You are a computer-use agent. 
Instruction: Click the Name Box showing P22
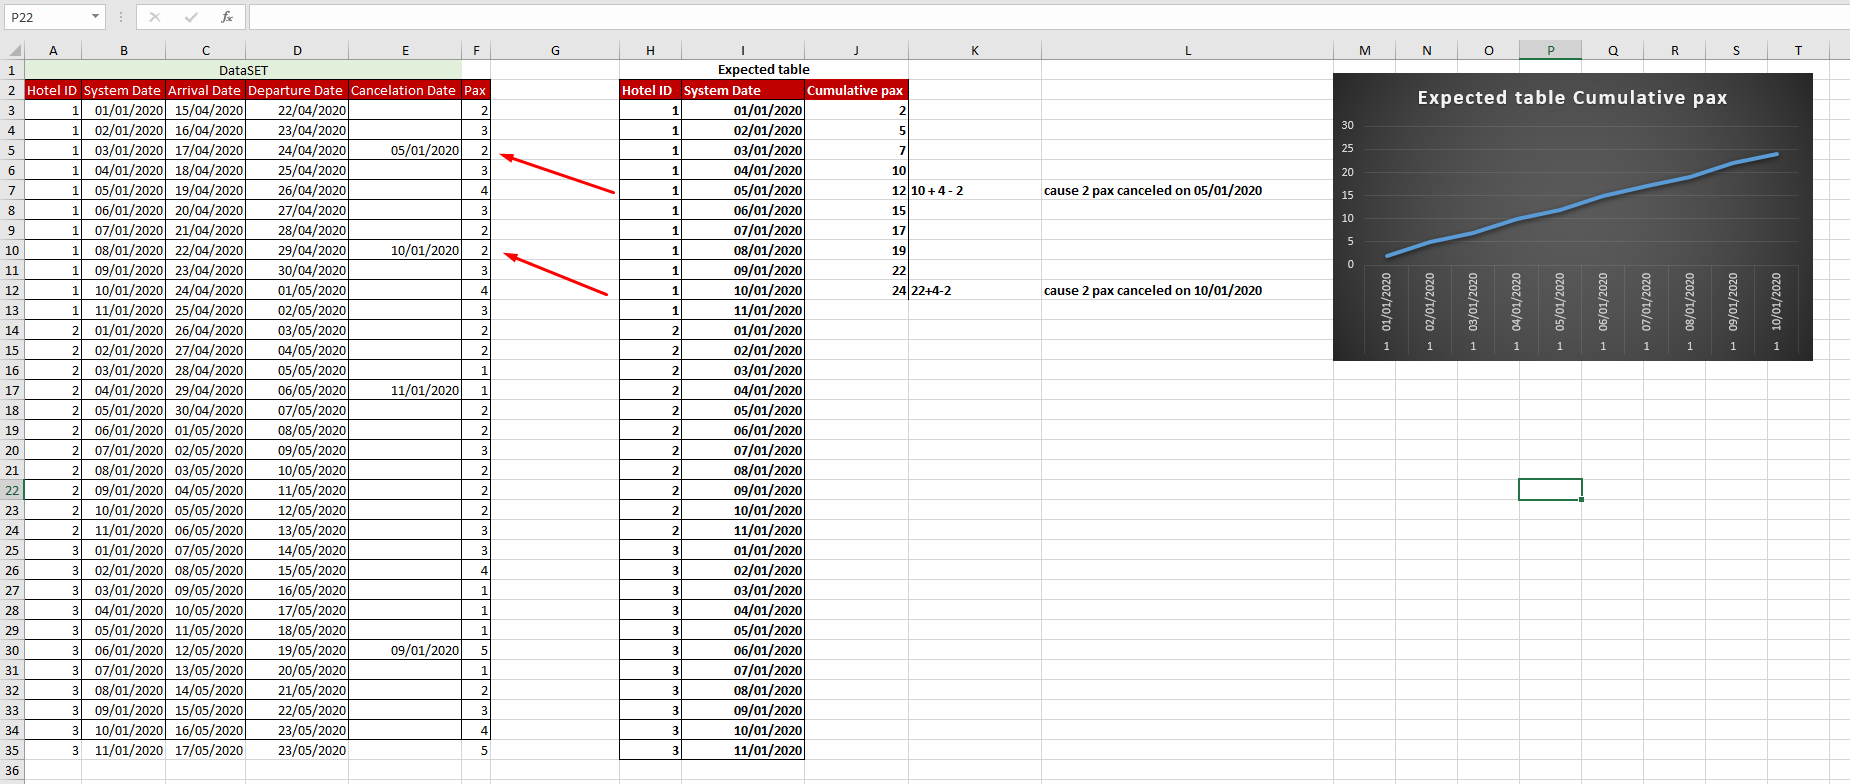click(46, 17)
